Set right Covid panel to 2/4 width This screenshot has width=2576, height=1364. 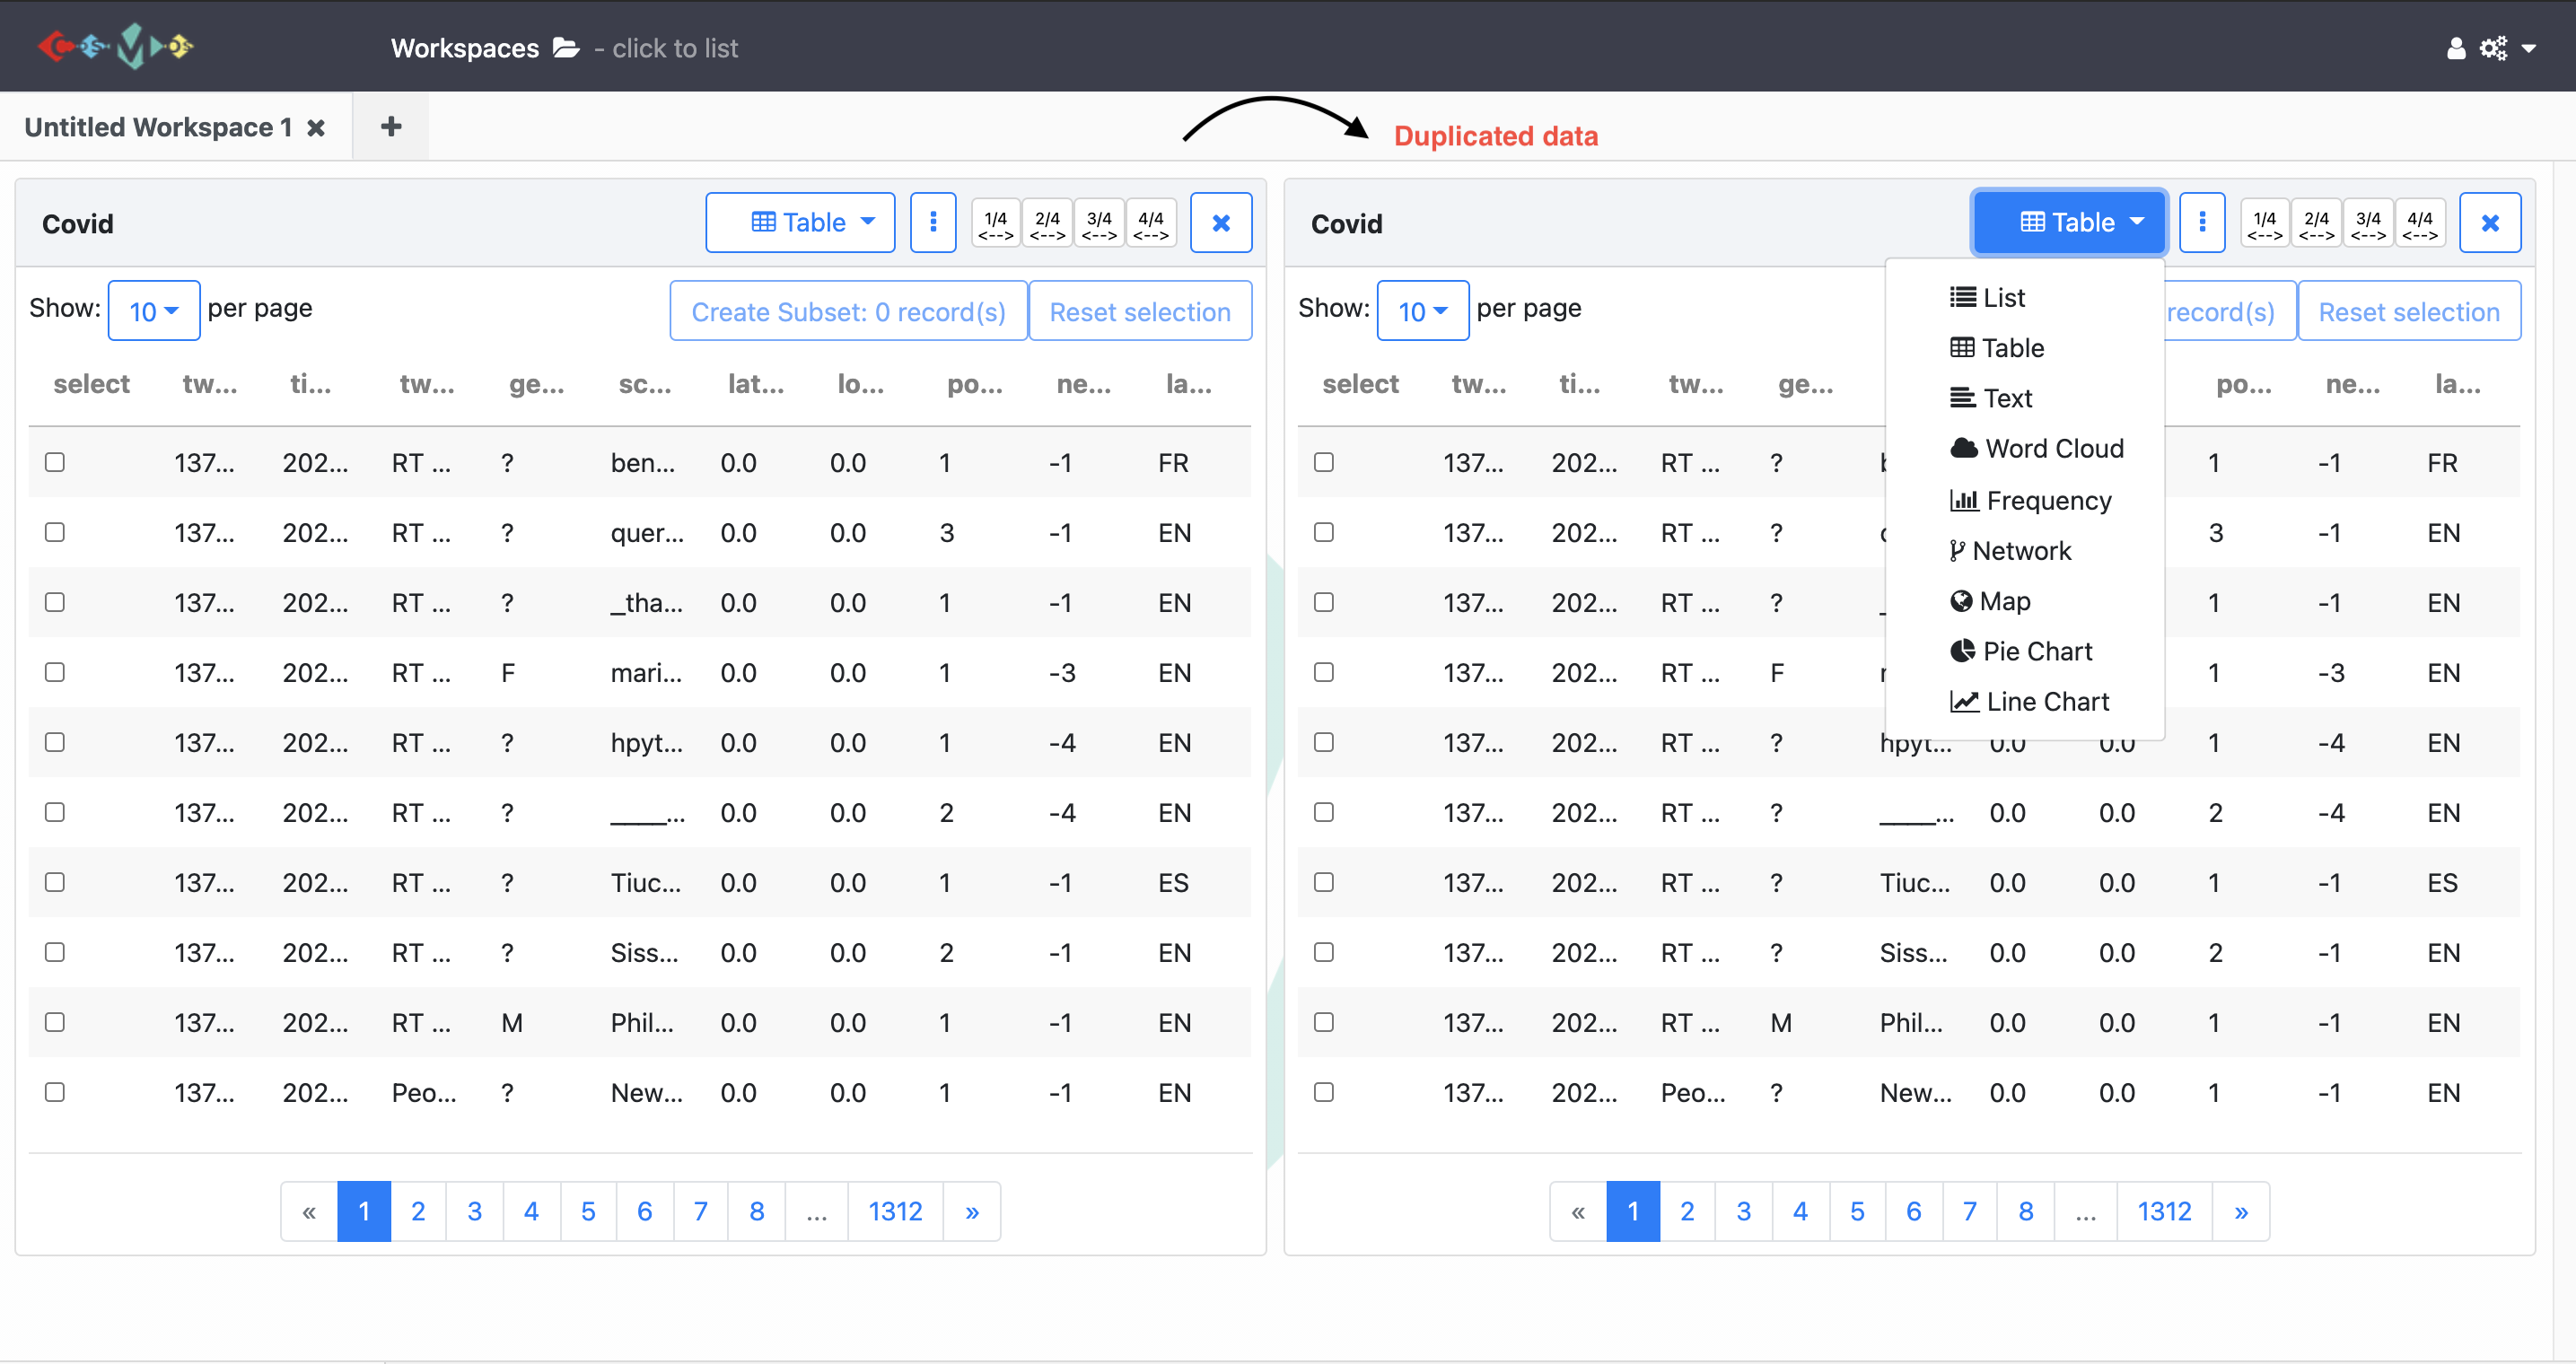point(2316,223)
